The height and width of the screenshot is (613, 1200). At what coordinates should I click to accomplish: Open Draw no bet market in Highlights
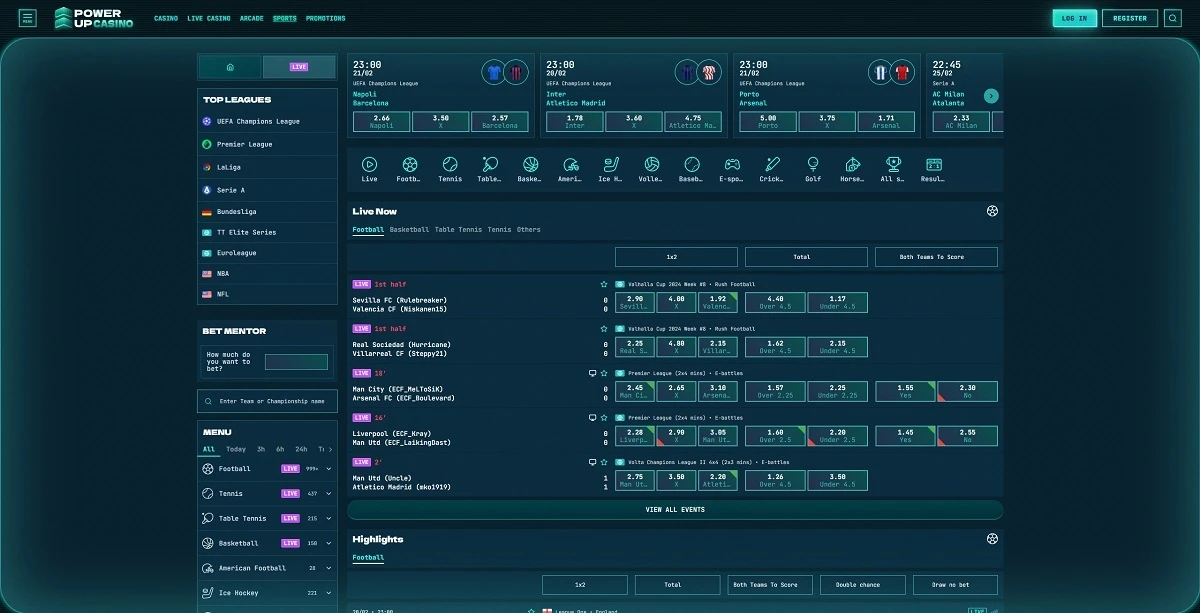[x=956, y=585]
